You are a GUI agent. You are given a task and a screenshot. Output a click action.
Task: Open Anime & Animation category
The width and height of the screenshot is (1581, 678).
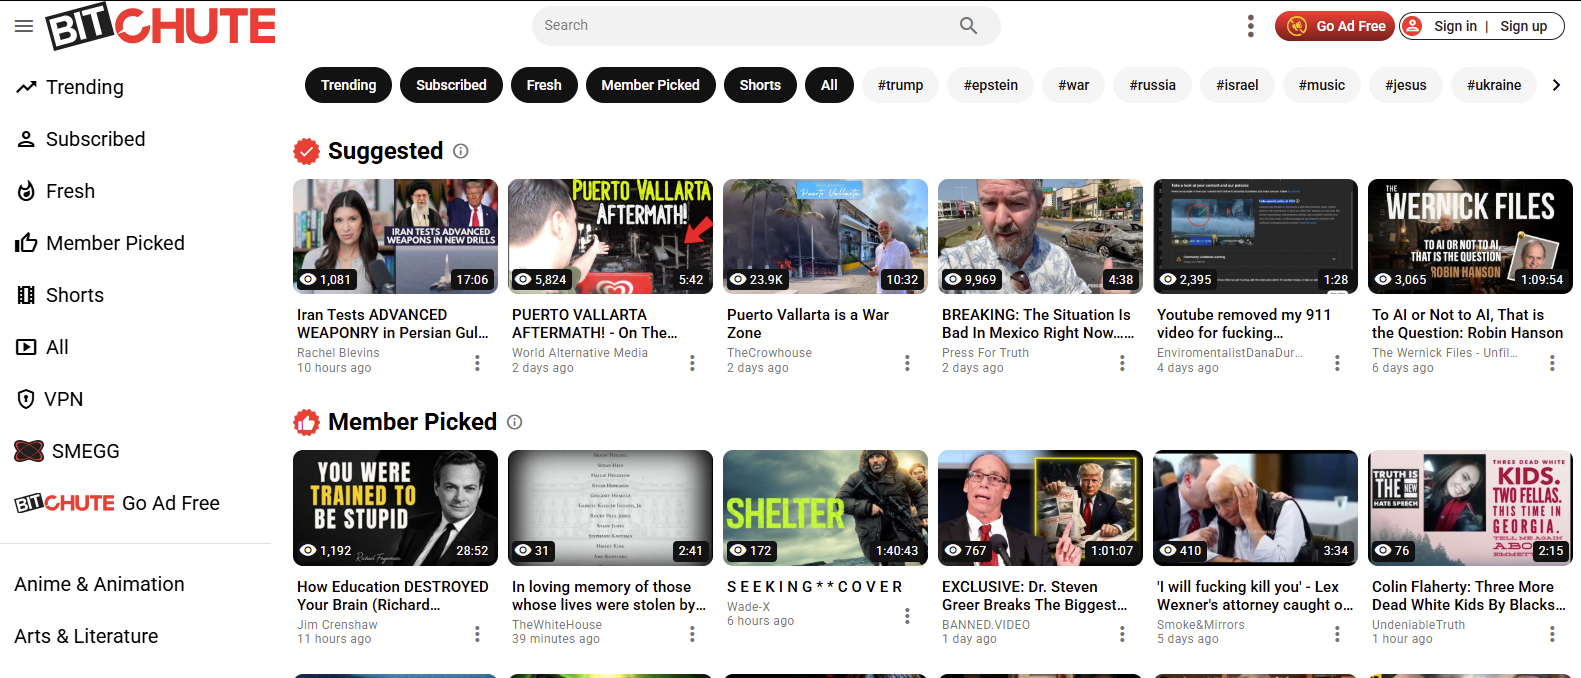click(x=99, y=584)
